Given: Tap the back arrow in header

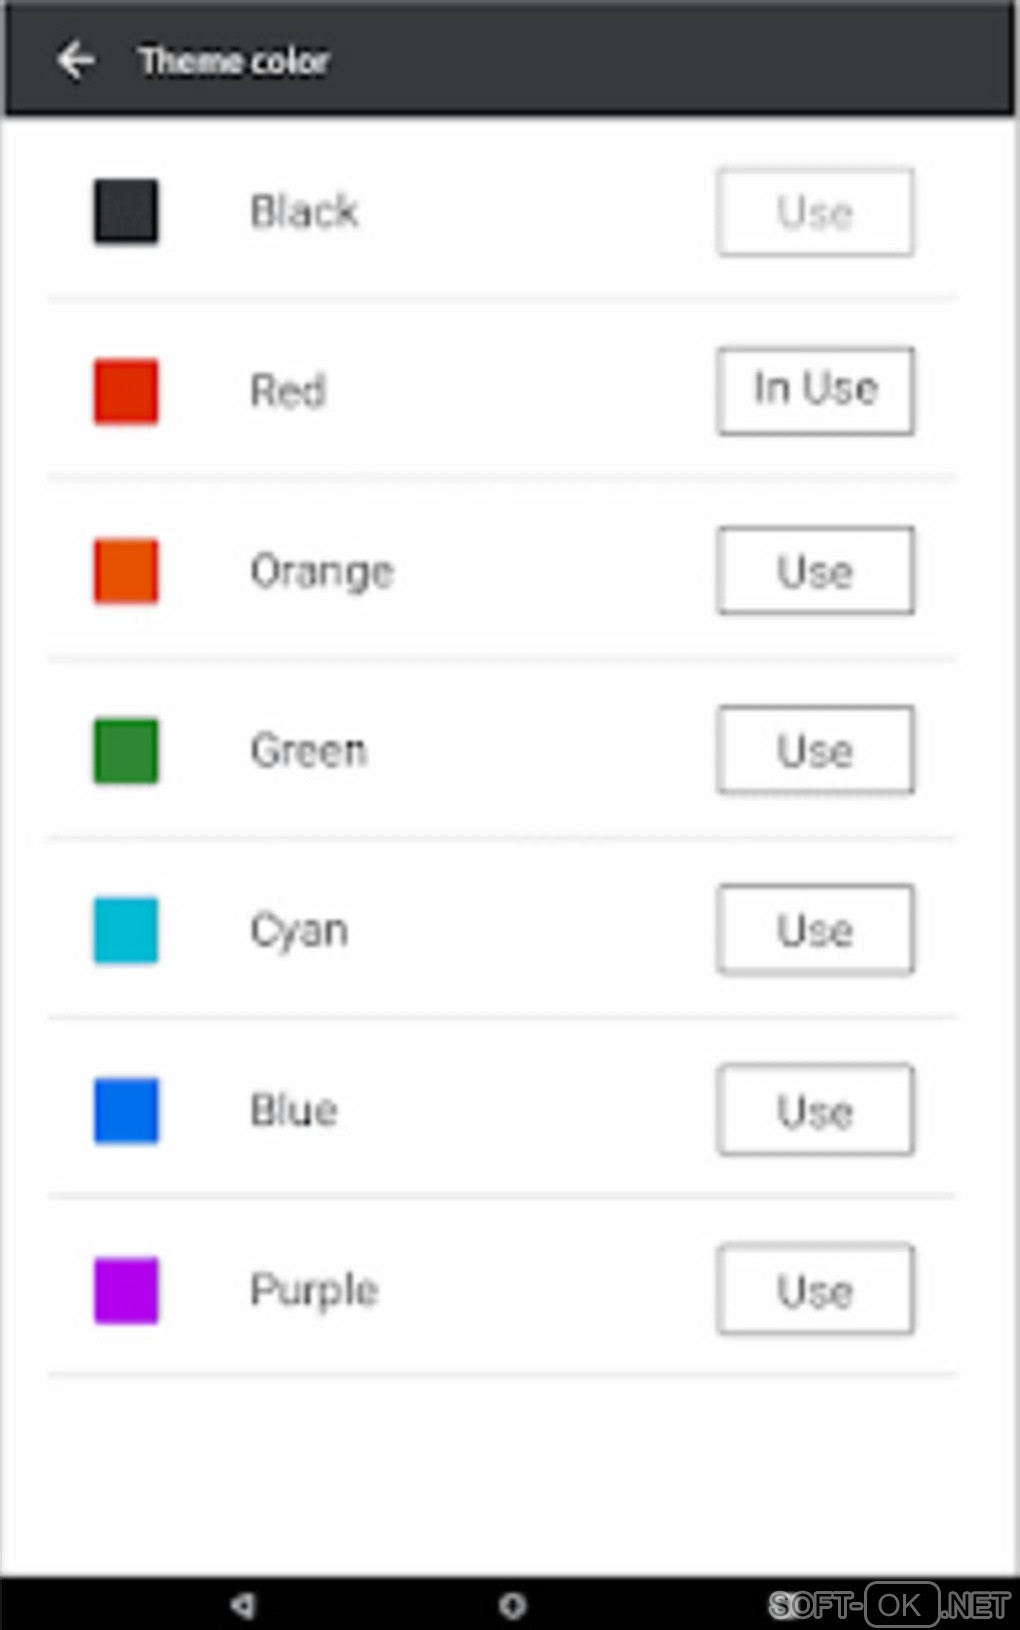Looking at the screenshot, I should [x=76, y=60].
